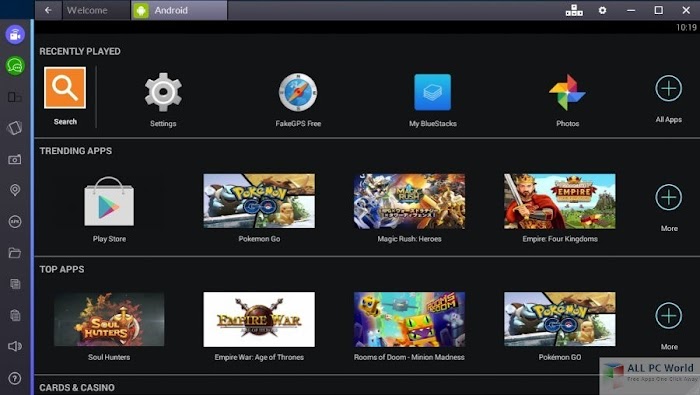Minimize the BlueStacks window
700x395 pixels.
point(631,10)
